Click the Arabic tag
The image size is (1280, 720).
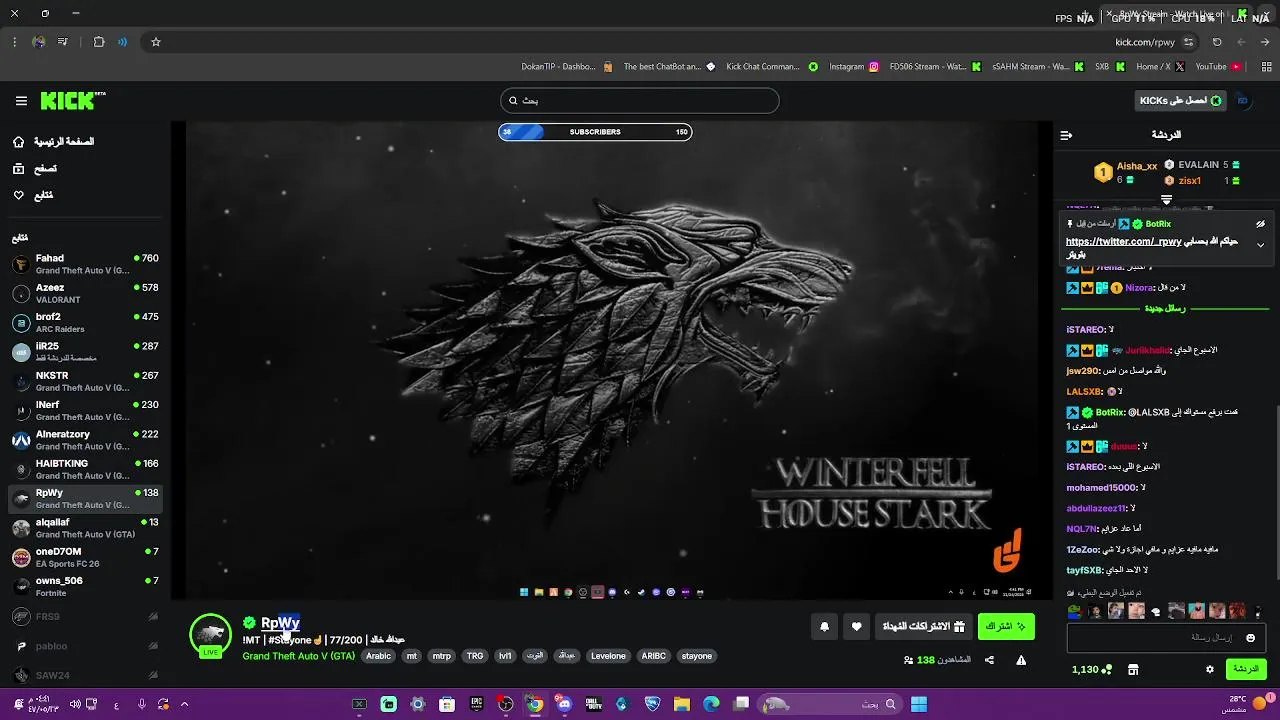point(378,656)
